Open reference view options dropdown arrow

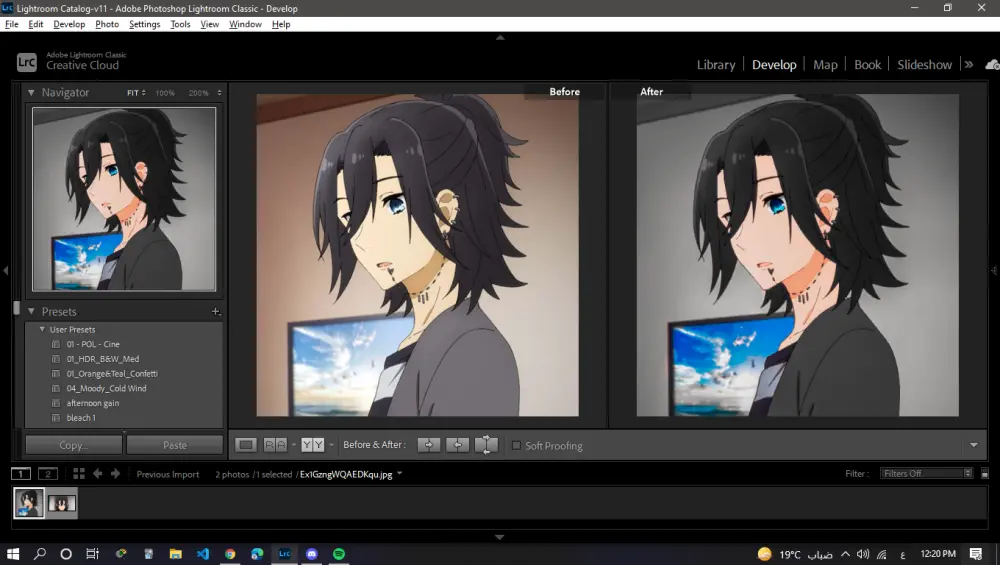(x=293, y=445)
